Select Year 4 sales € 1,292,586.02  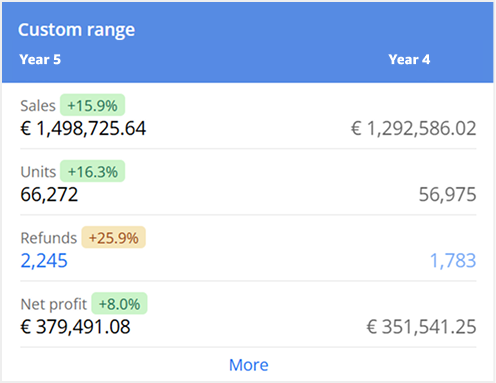[x=413, y=129]
